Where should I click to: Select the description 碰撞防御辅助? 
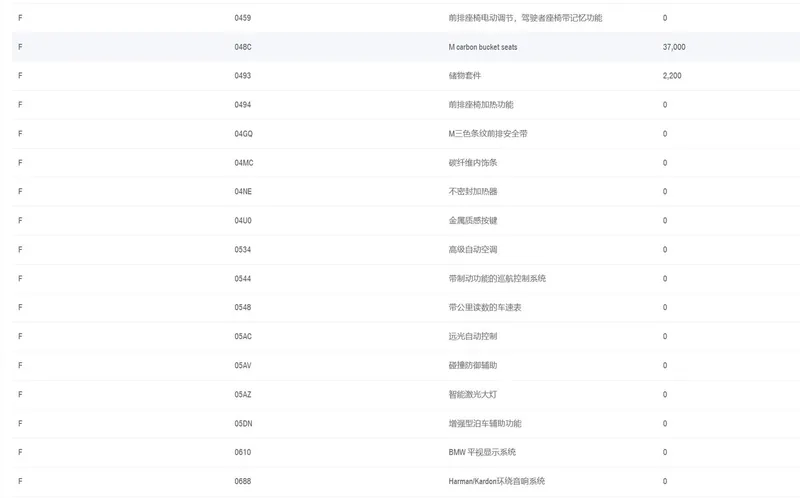(472, 365)
